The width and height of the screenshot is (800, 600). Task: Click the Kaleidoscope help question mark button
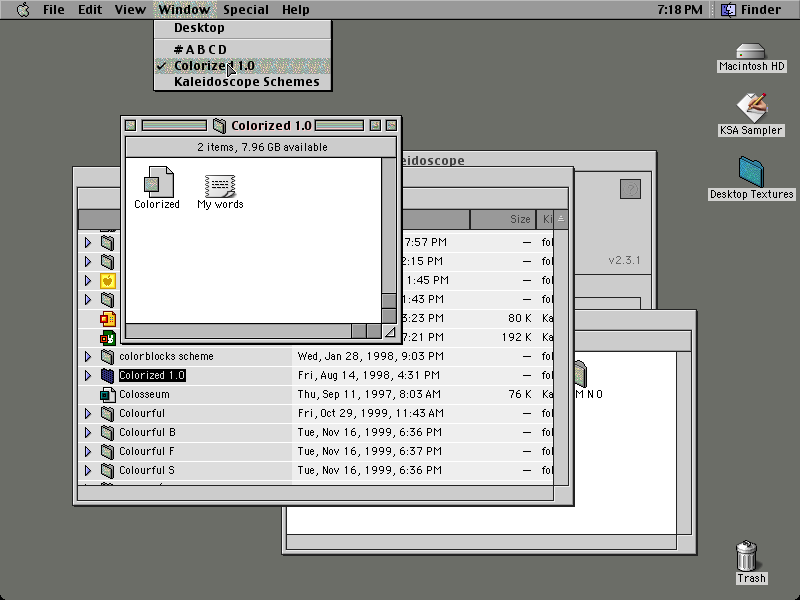coord(630,189)
